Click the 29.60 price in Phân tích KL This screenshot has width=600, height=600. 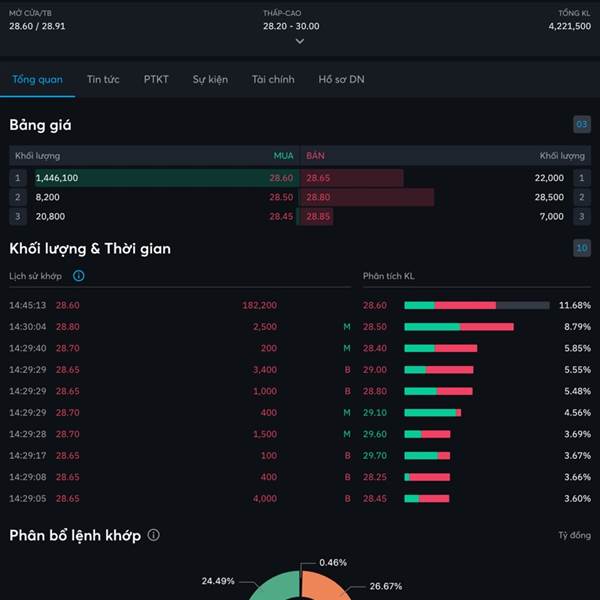(375, 434)
